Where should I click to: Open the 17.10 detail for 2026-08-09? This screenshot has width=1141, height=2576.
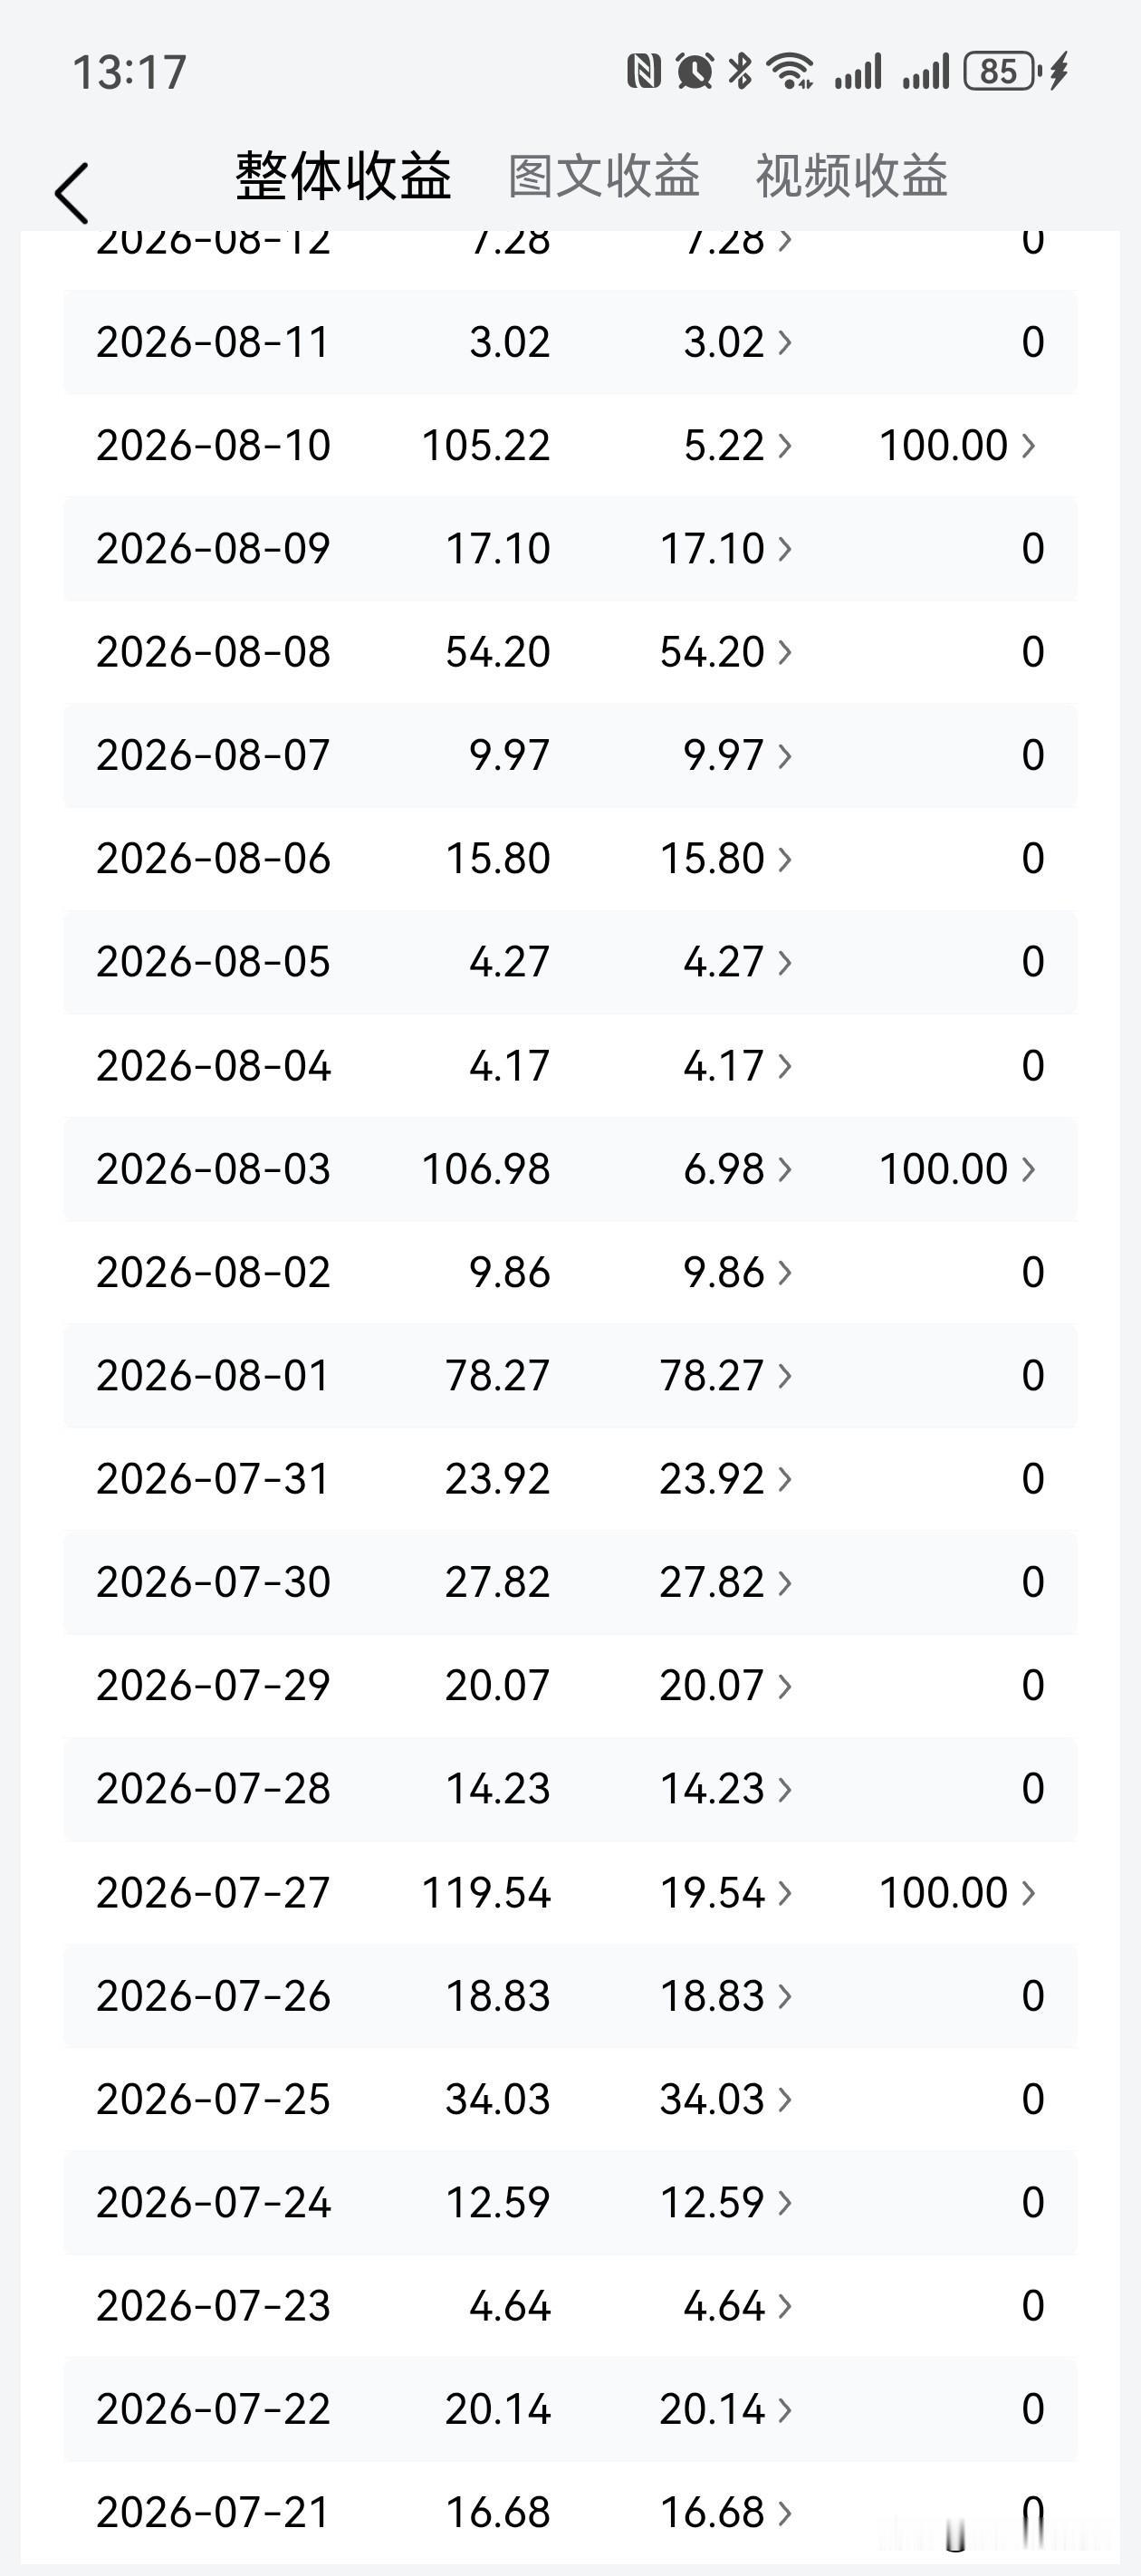726,548
